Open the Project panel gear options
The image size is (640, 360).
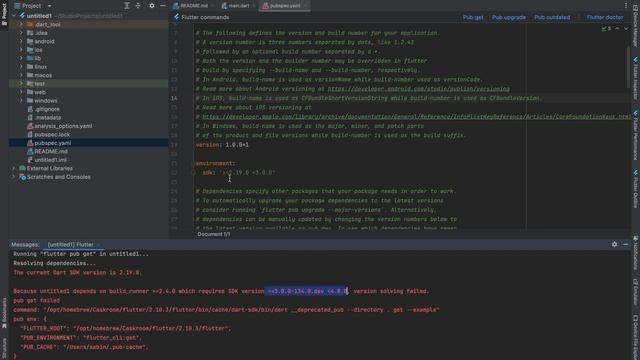(x=152, y=6)
